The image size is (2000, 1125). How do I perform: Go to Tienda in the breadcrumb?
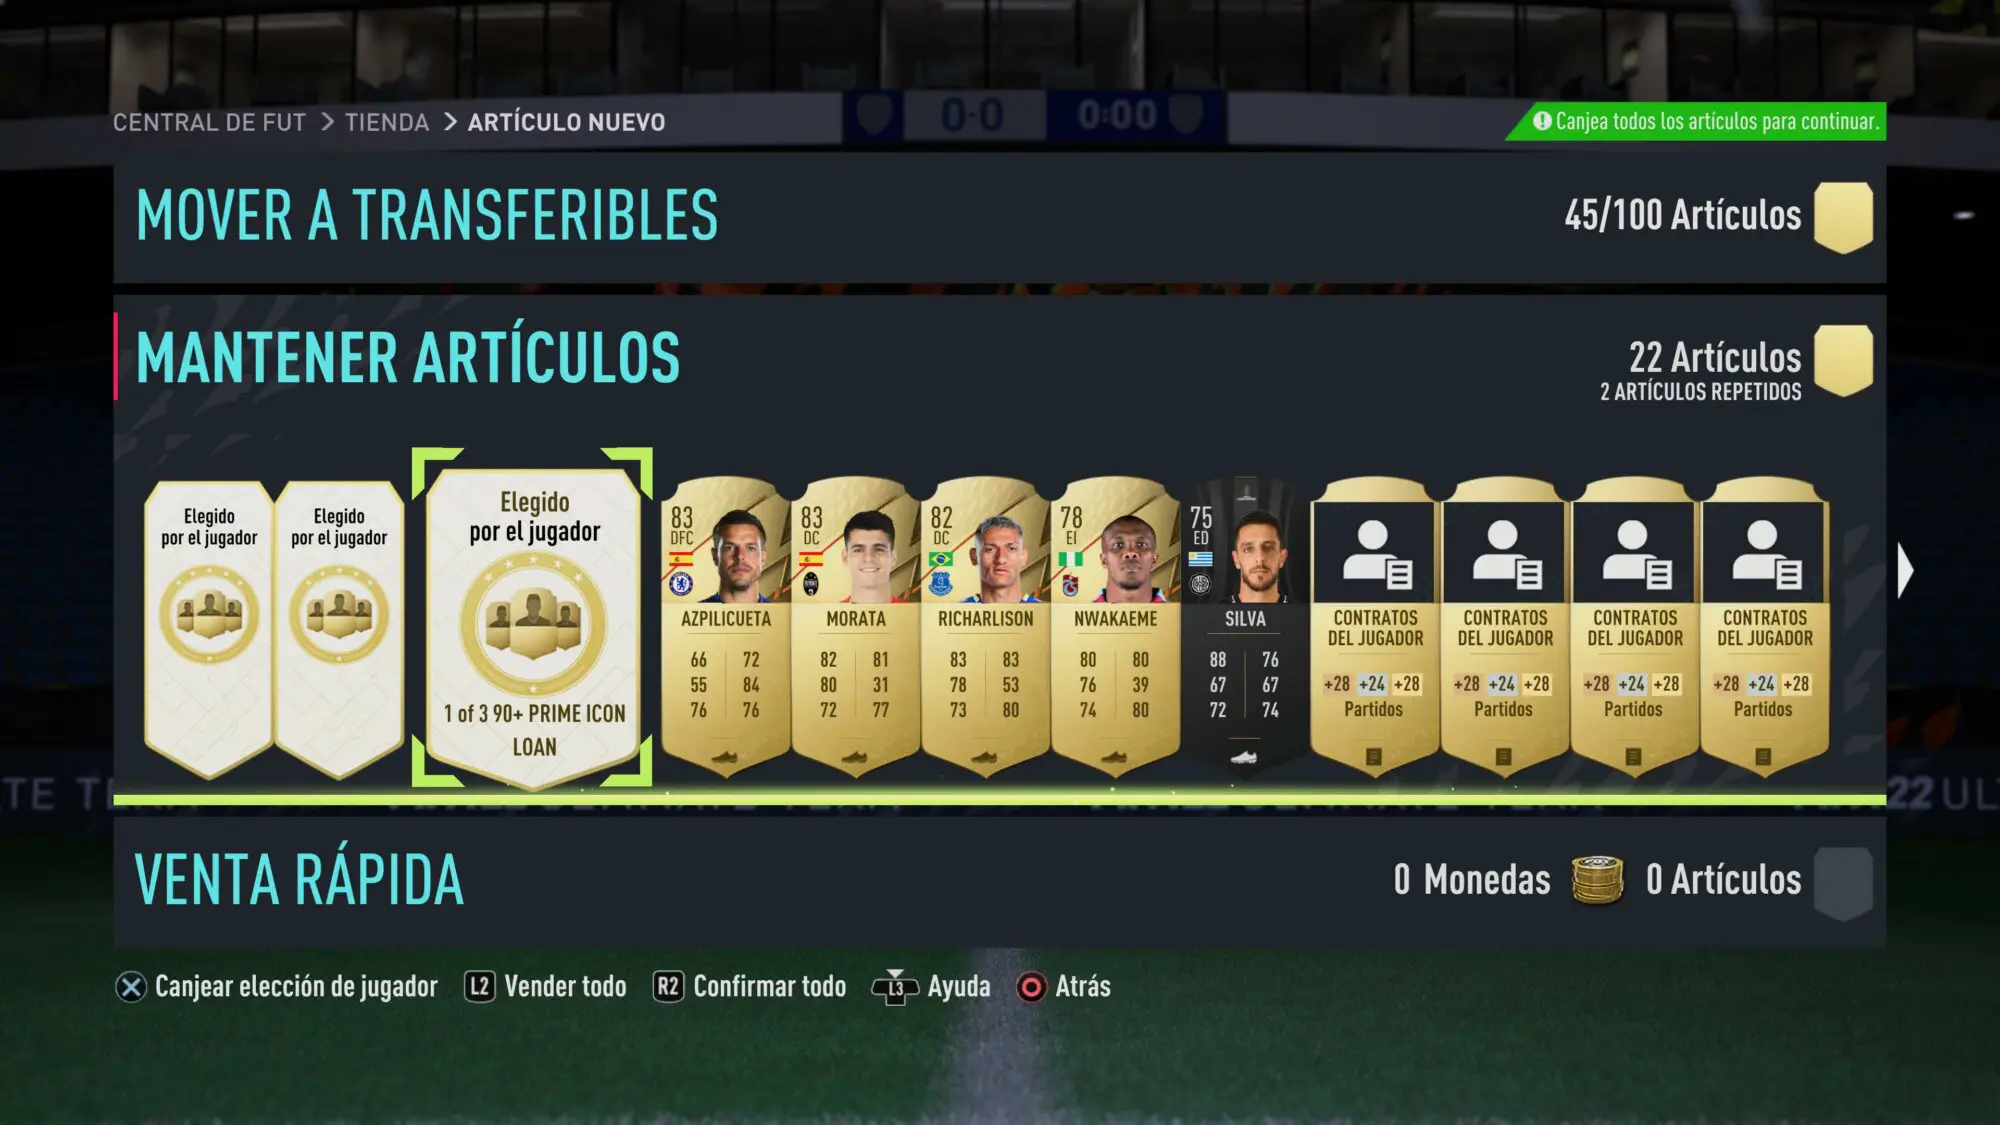pos(387,122)
